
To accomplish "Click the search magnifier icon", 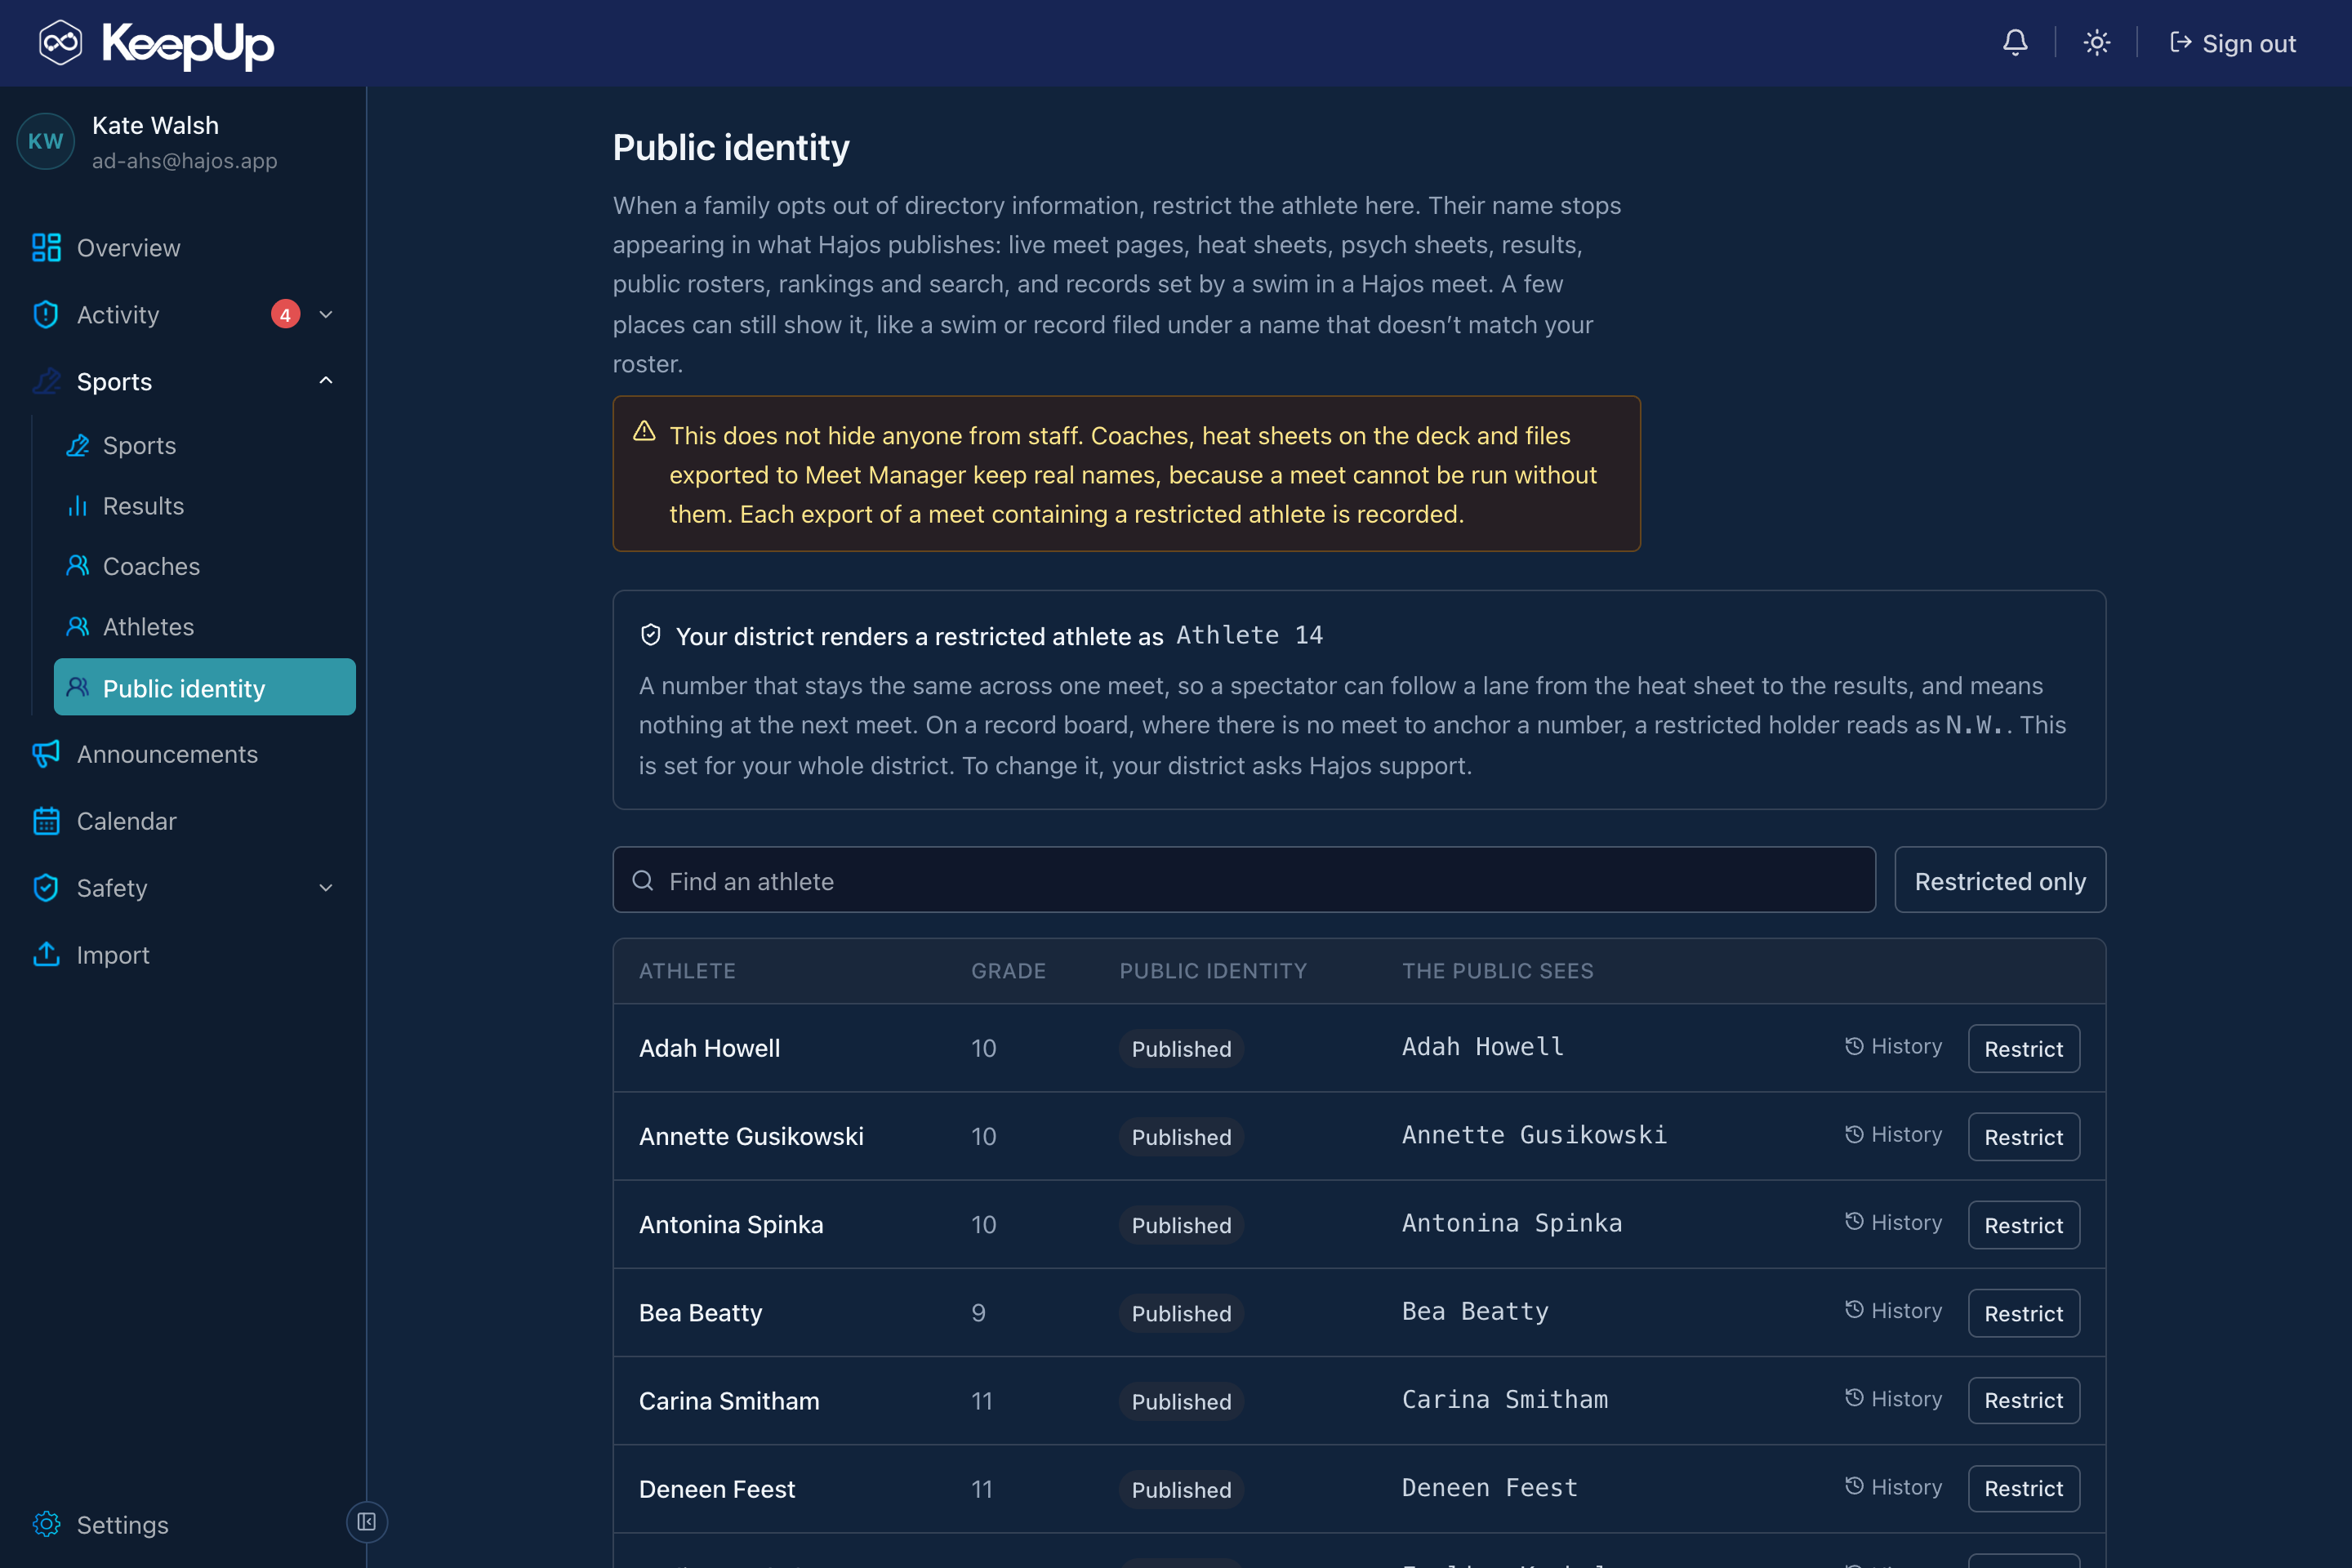I will [643, 880].
